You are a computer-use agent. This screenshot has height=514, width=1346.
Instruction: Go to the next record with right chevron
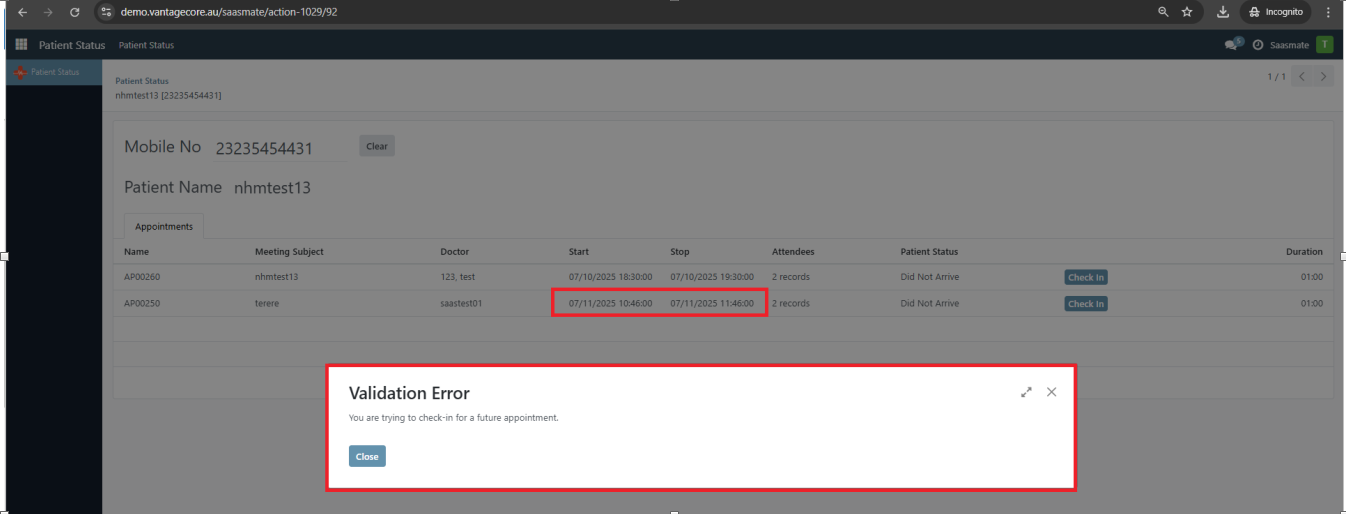1323,77
